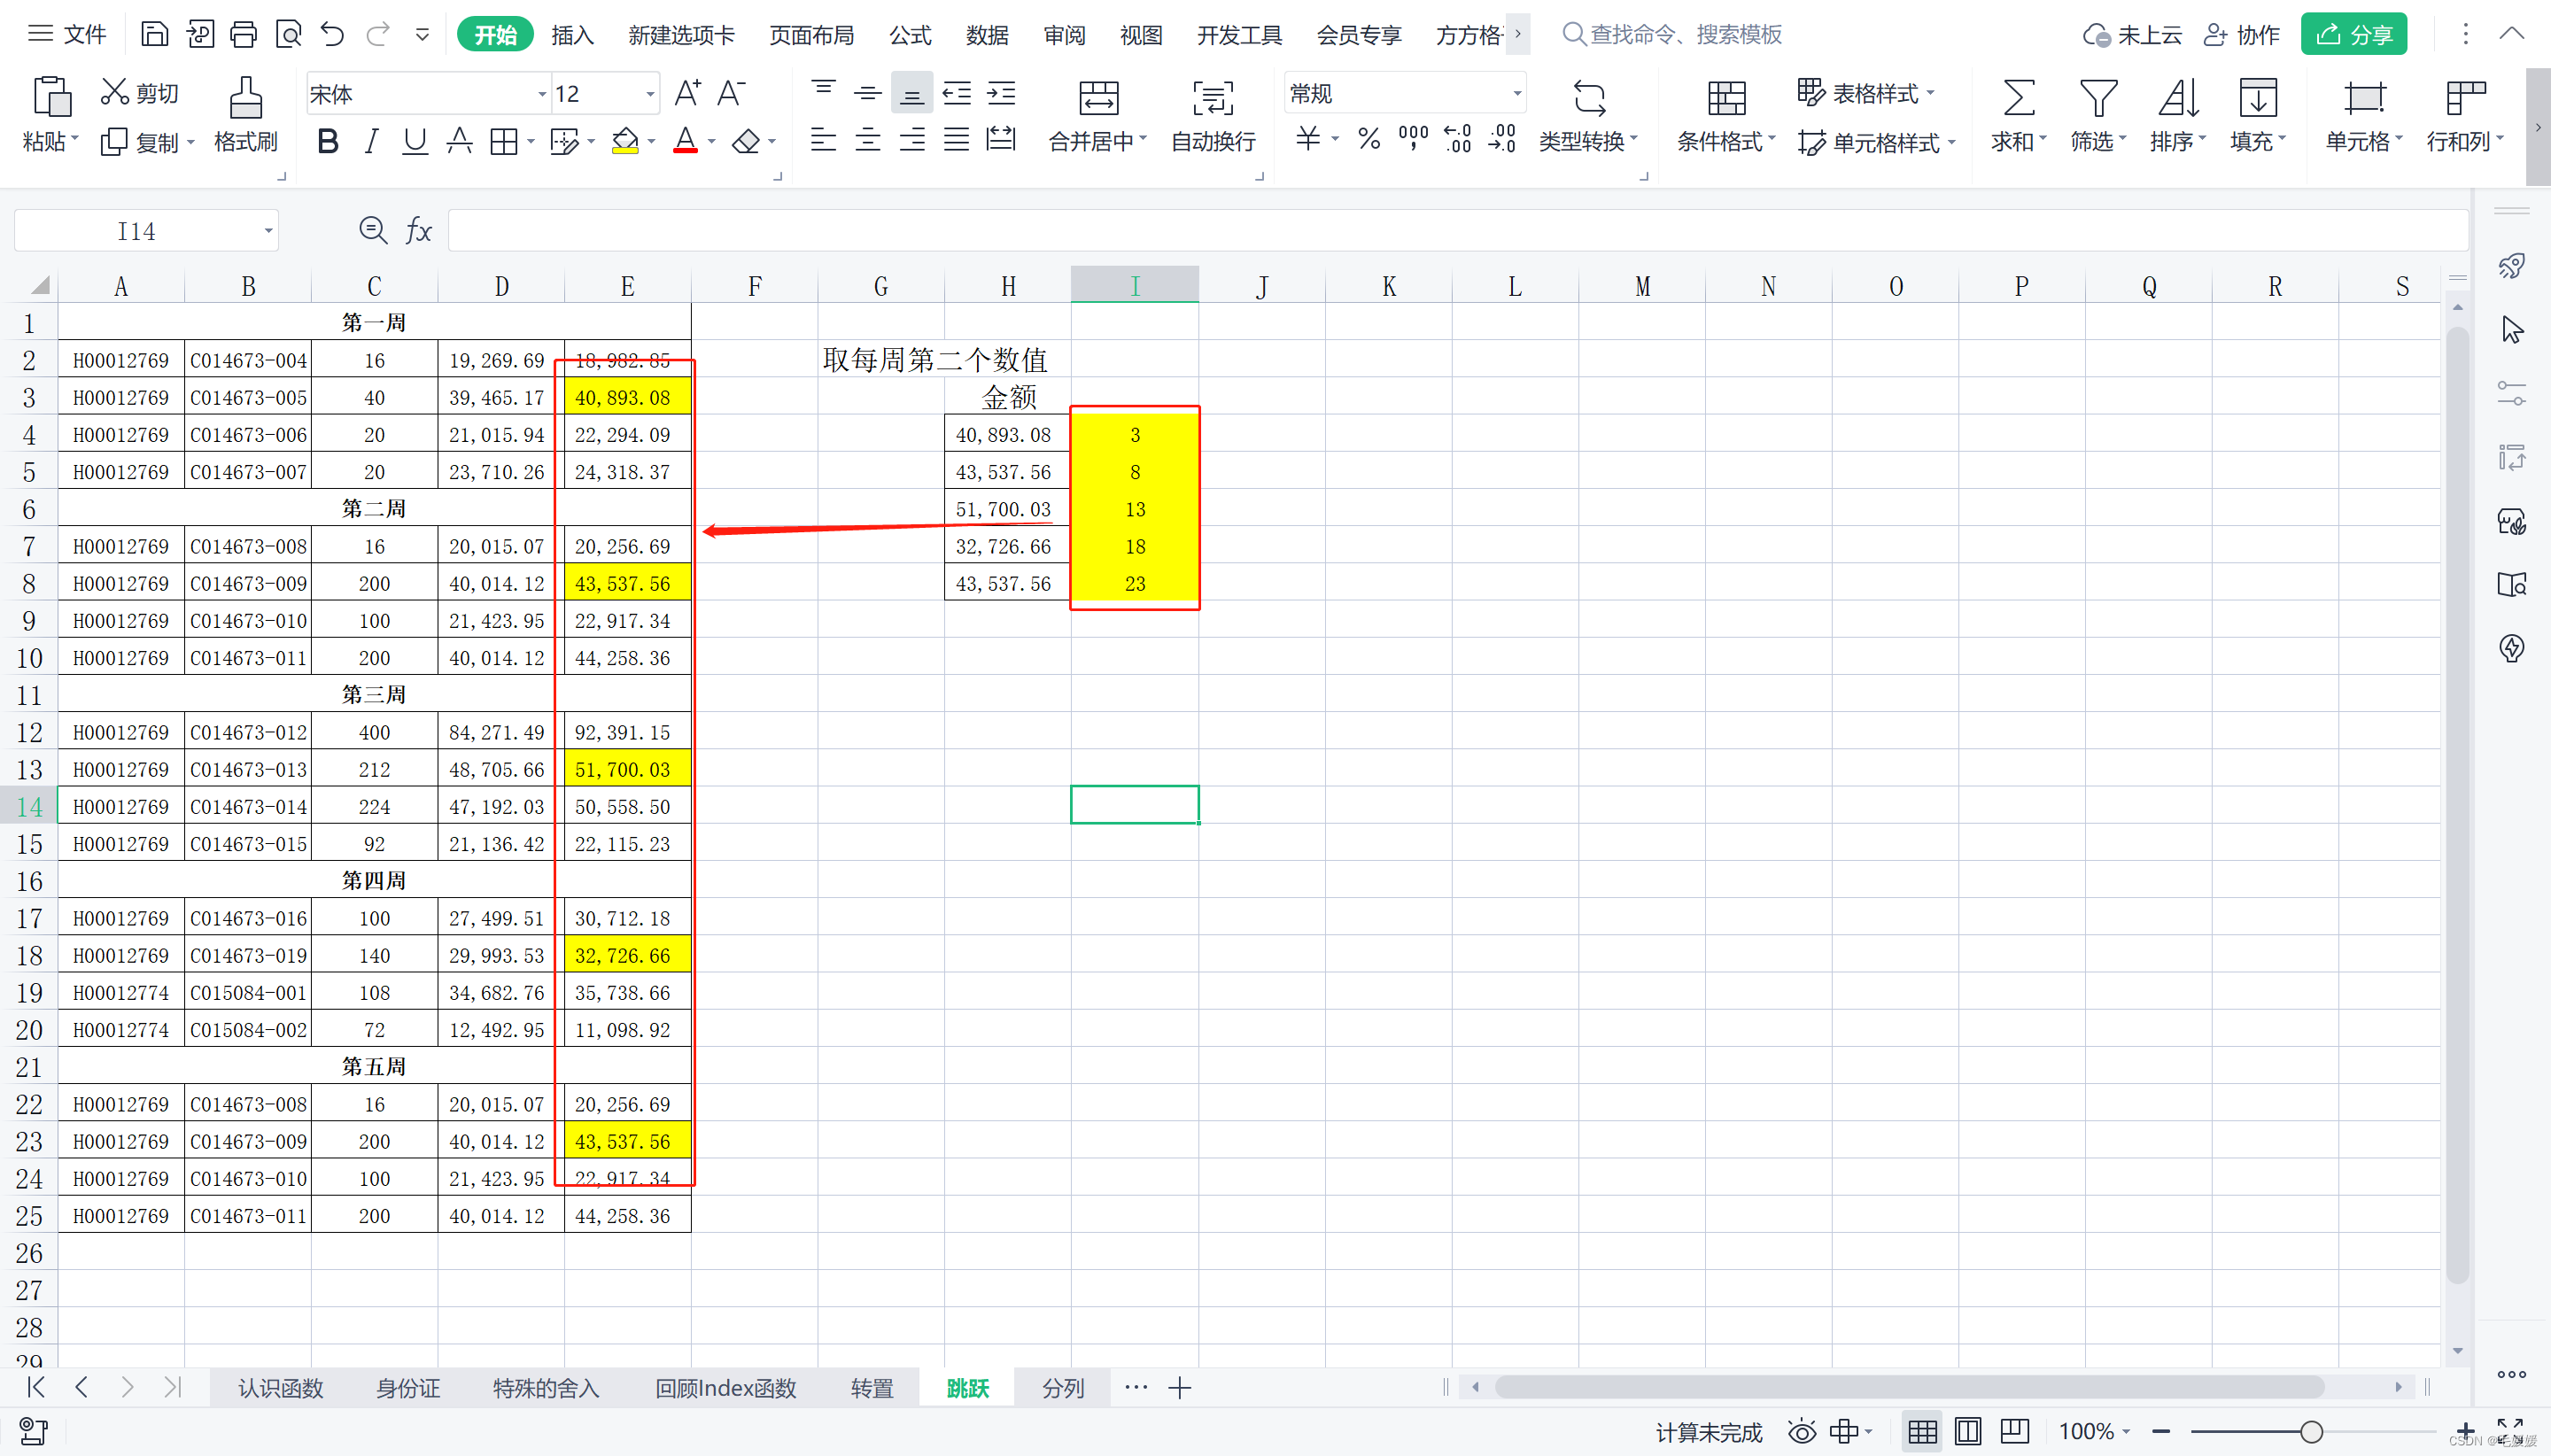2551x1456 pixels.
Task: Open the 100% zoom level dropdown
Action: coord(2094,1431)
